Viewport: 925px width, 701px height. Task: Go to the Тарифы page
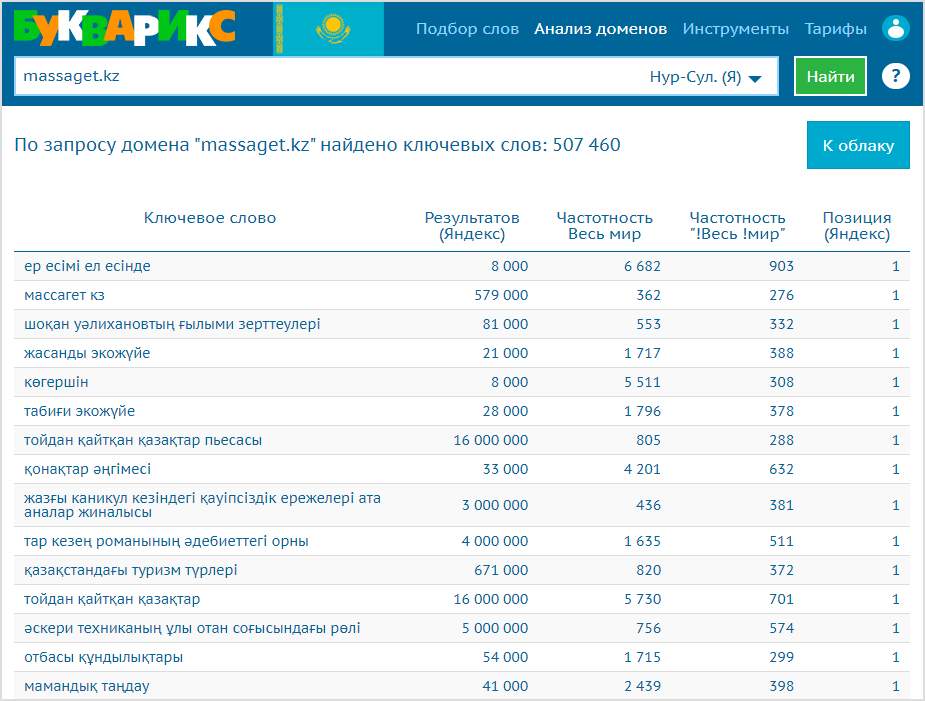pyautogui.click(x=835, y=29)
